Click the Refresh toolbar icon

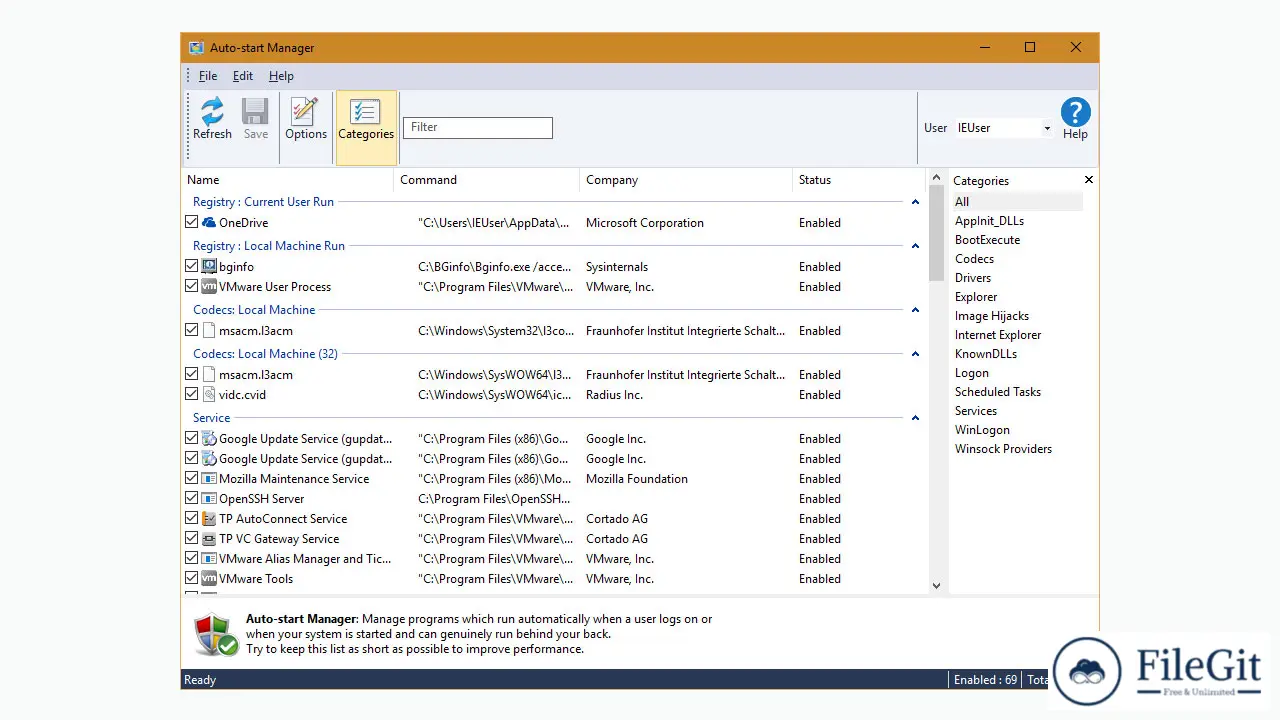pyautogui.click(x=212, y=111)
